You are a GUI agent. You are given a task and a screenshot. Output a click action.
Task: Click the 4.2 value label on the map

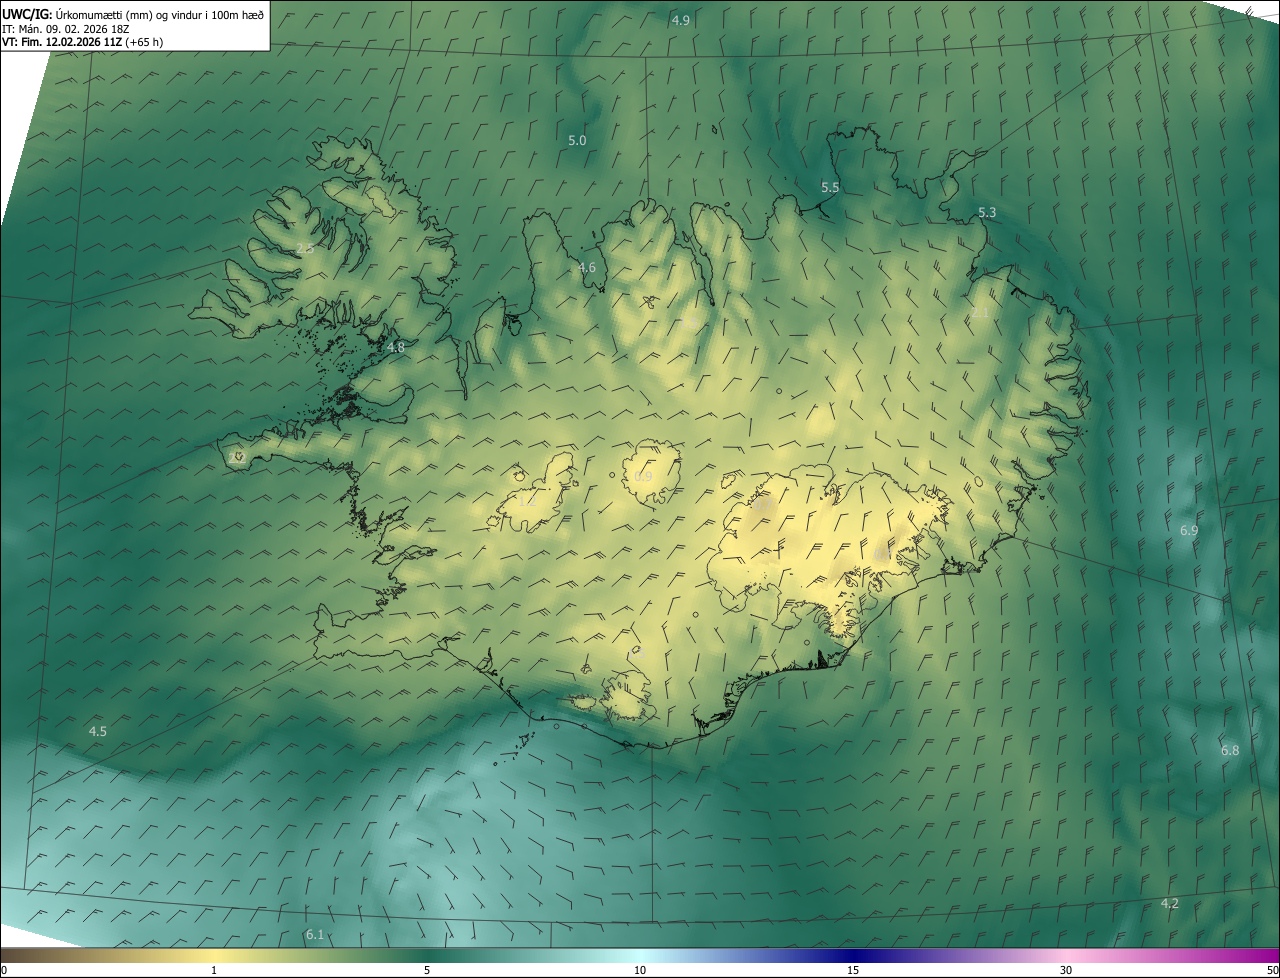tap(1170, 903)
